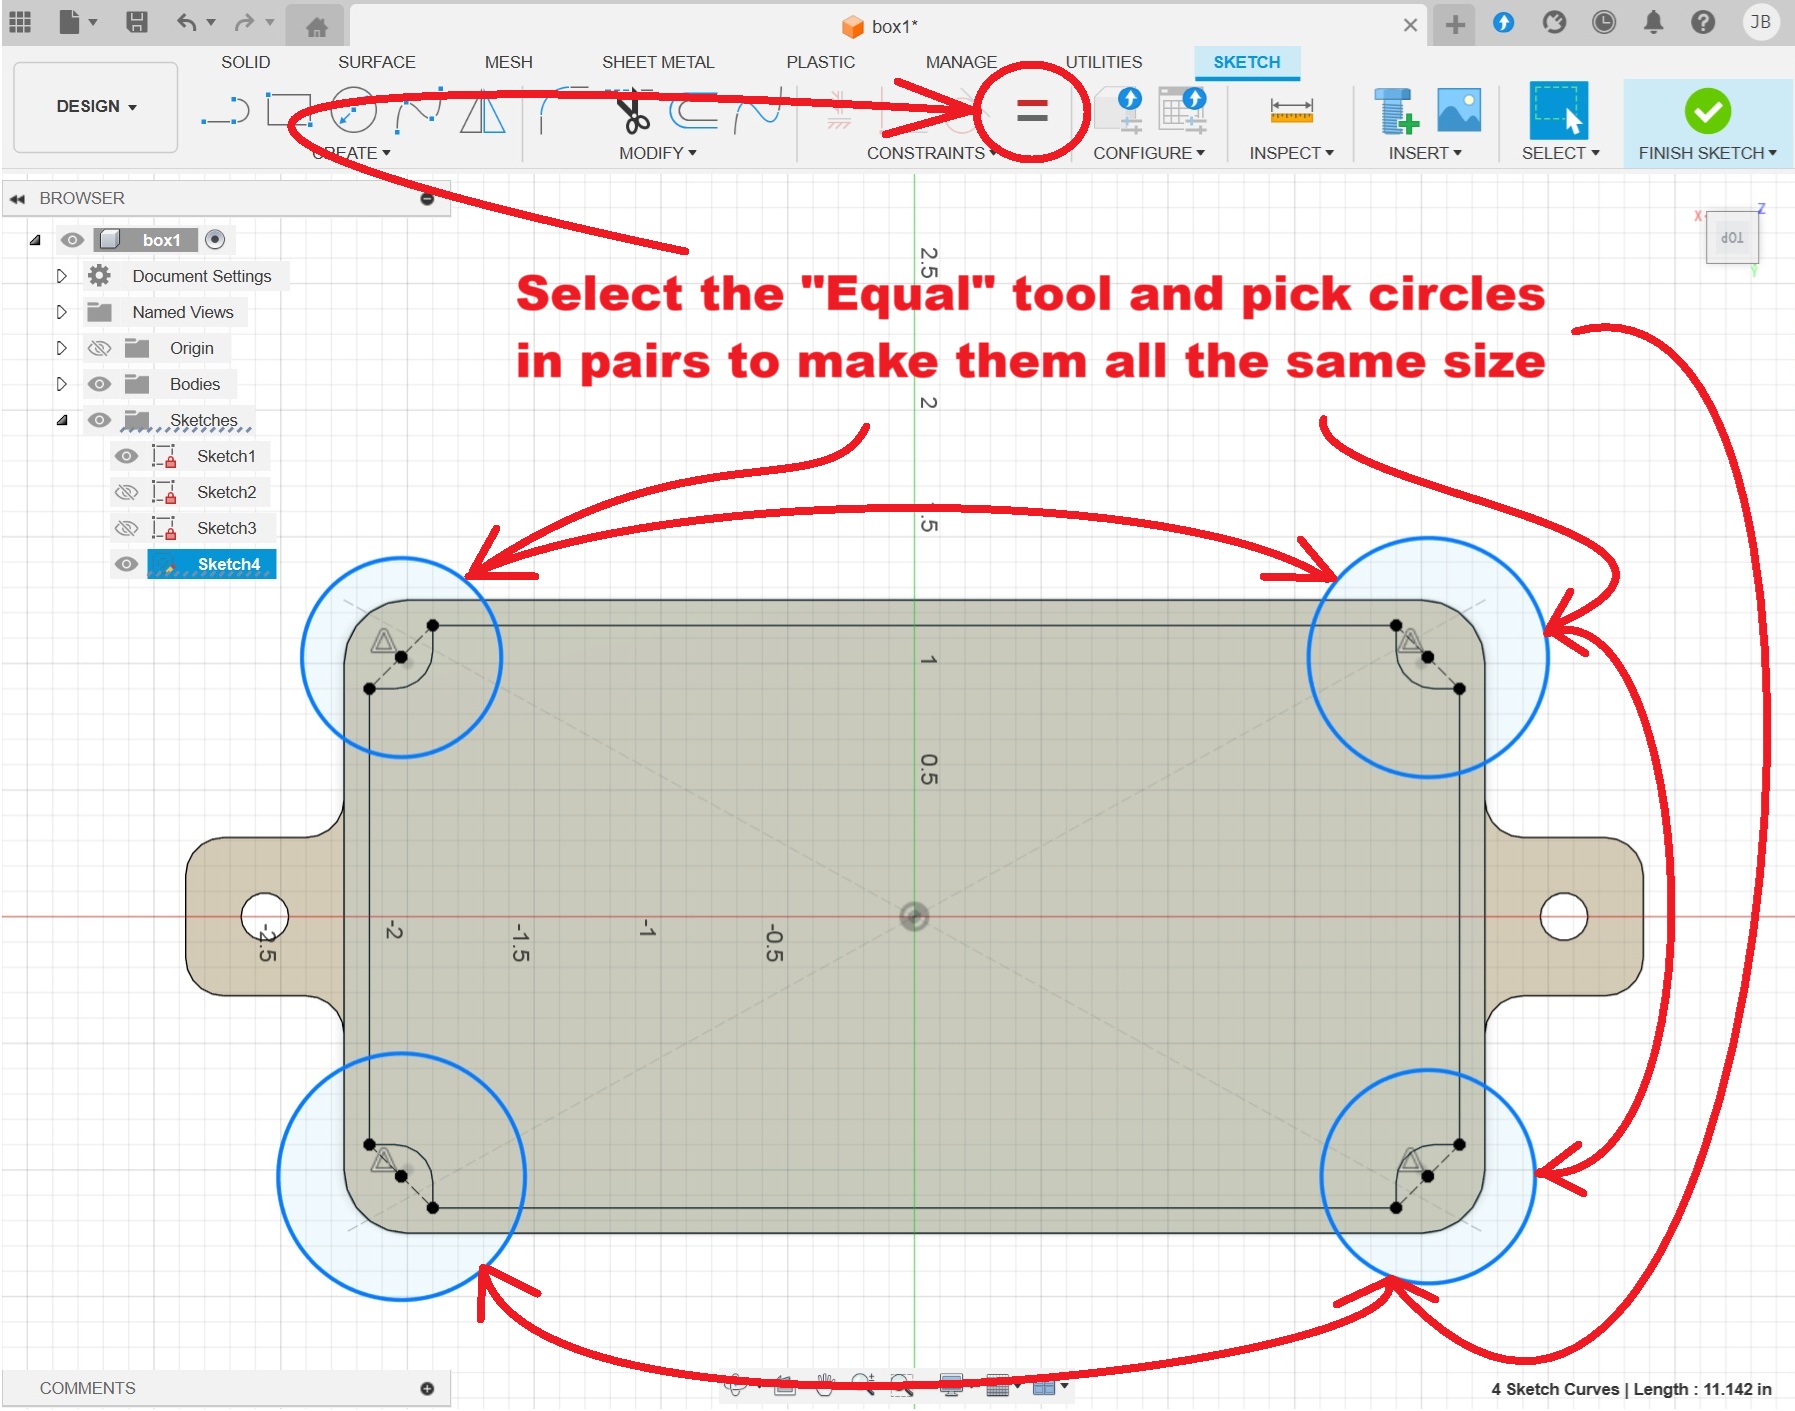Open the notifications bell
1795x1411 pixels.
coord(1653,23)
